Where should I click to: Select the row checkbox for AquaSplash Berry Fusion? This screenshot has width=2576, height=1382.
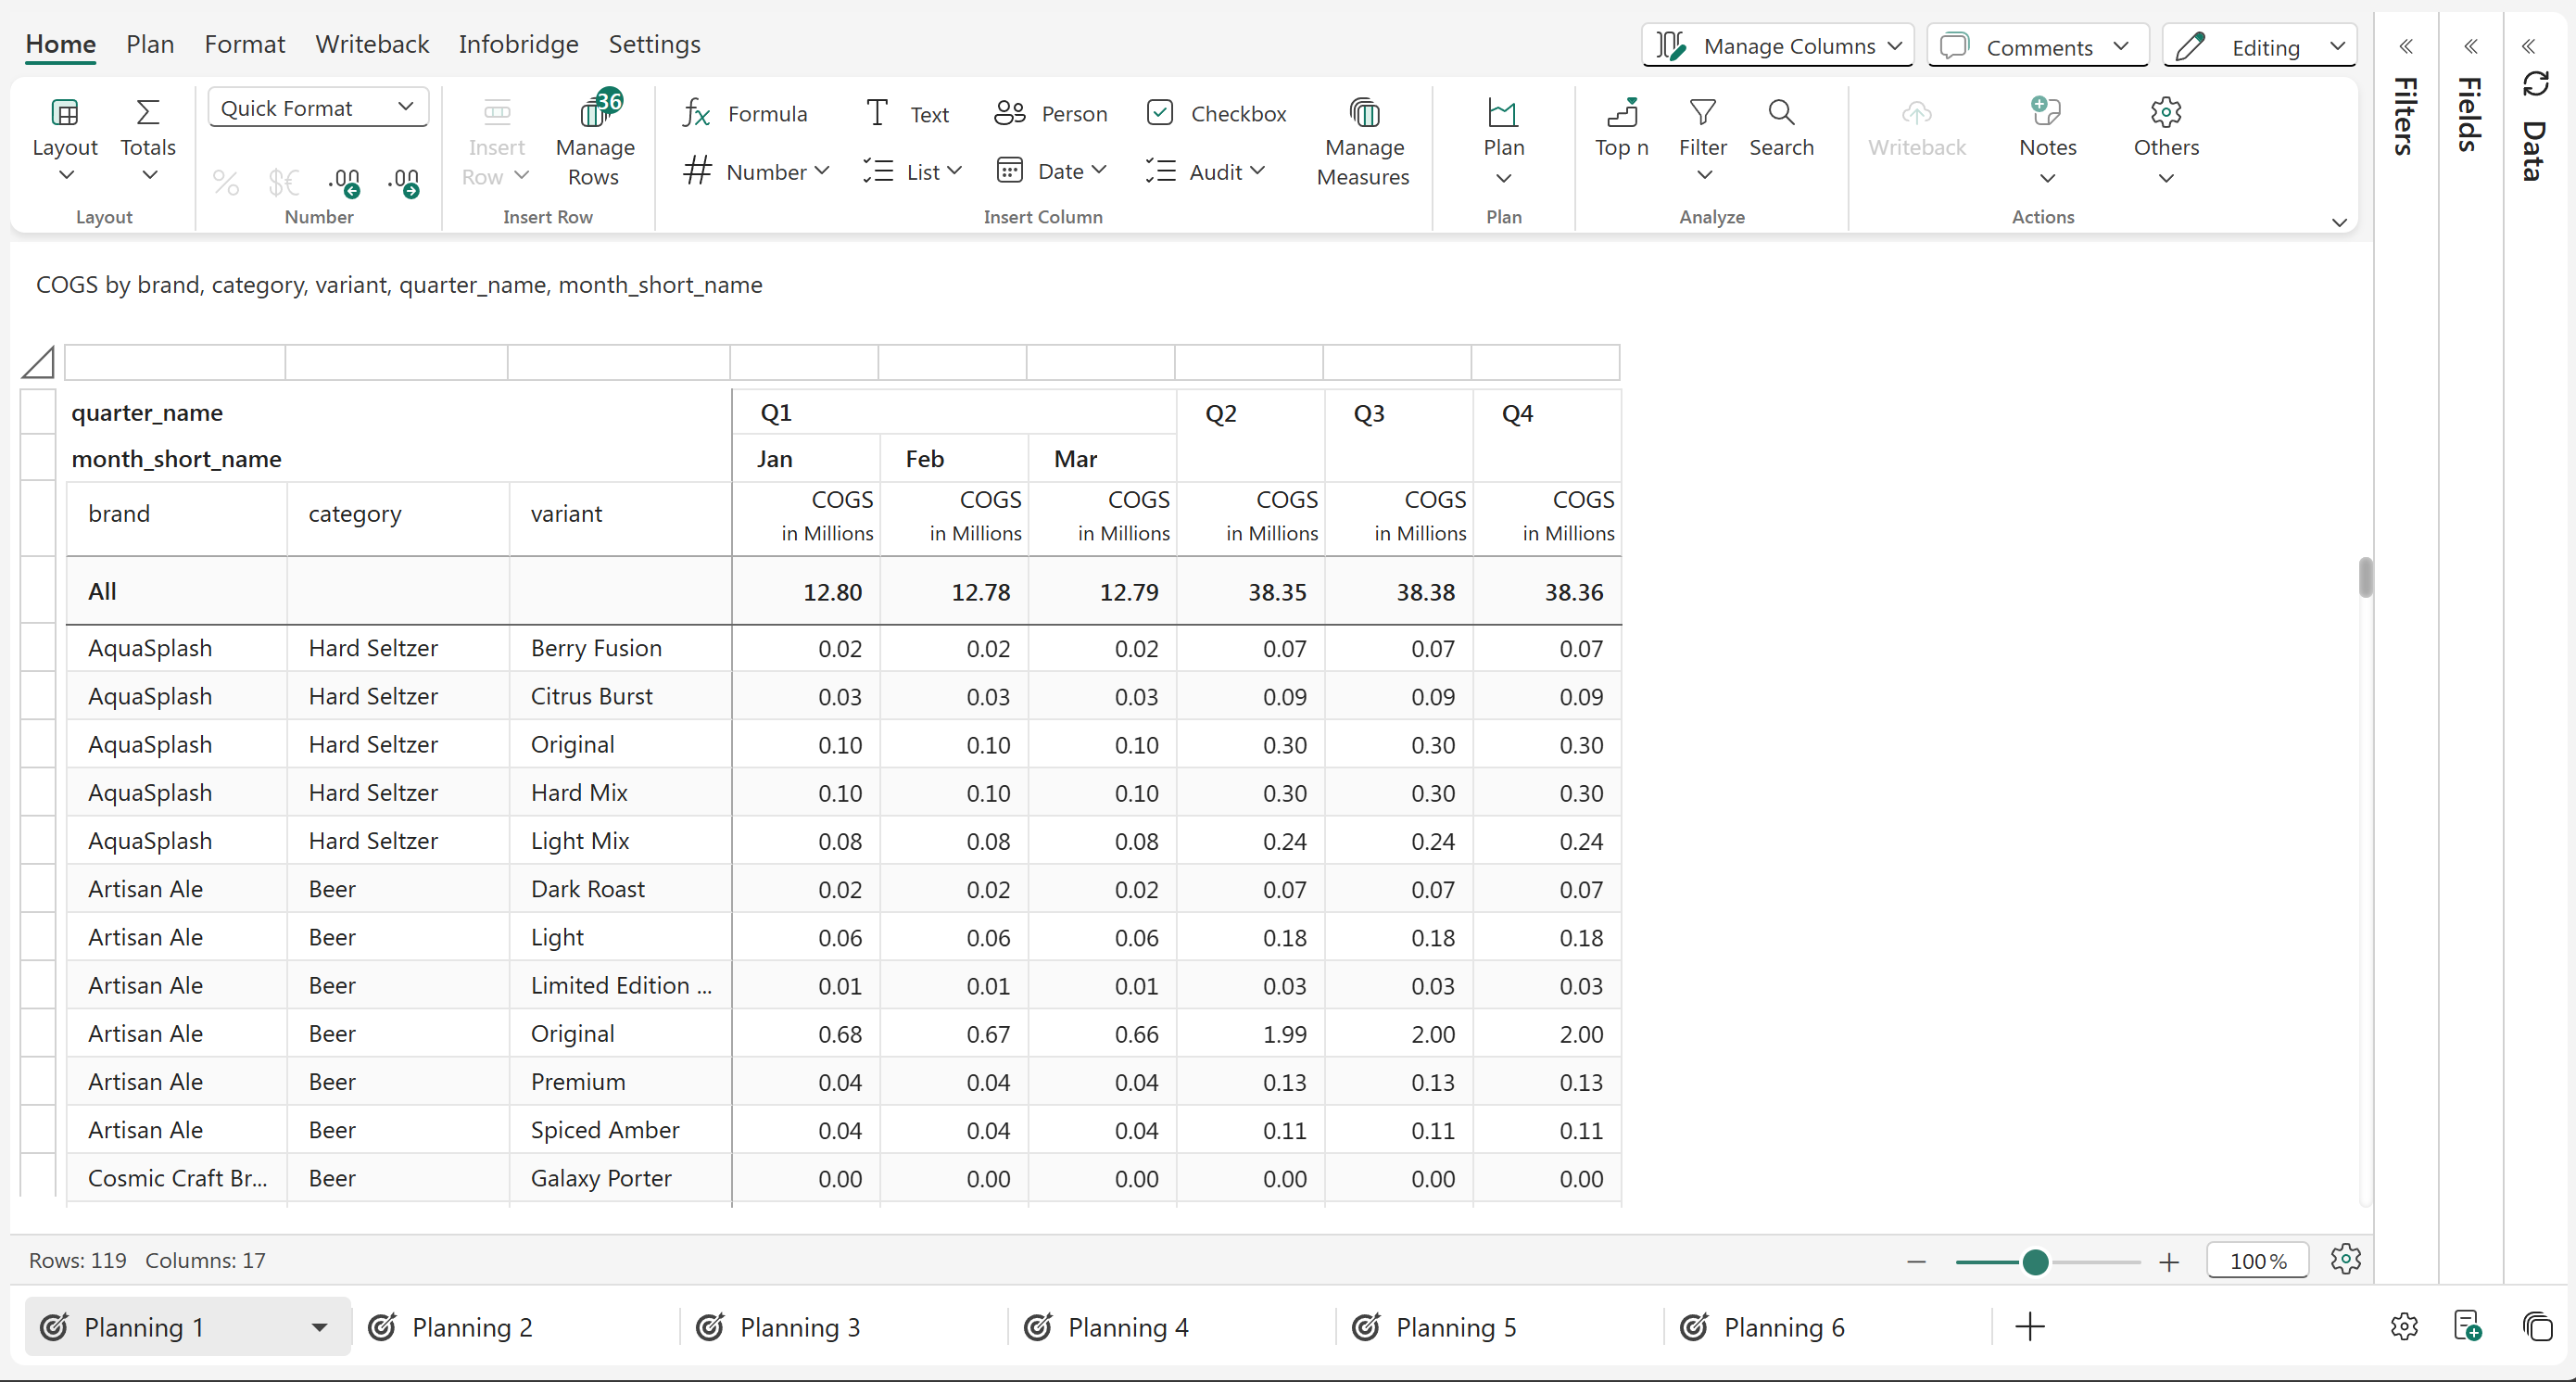tap(38, 648)
